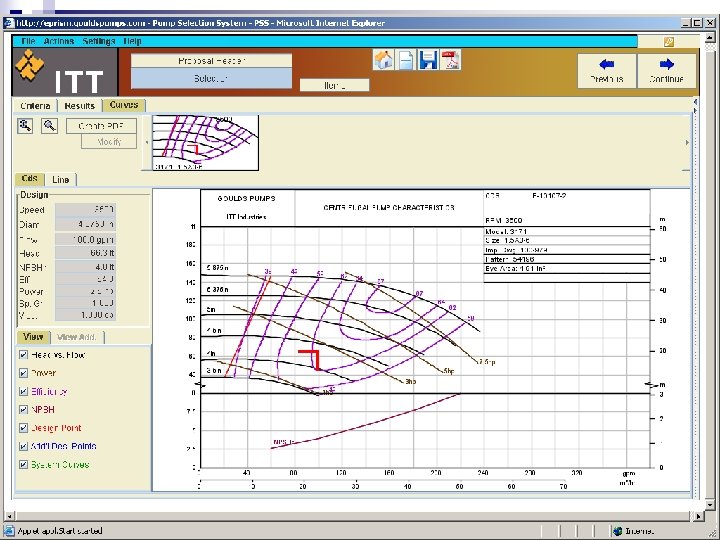Click the Flow field showing 100.0 gpm

pyautogui.click(x=85, y=239)
